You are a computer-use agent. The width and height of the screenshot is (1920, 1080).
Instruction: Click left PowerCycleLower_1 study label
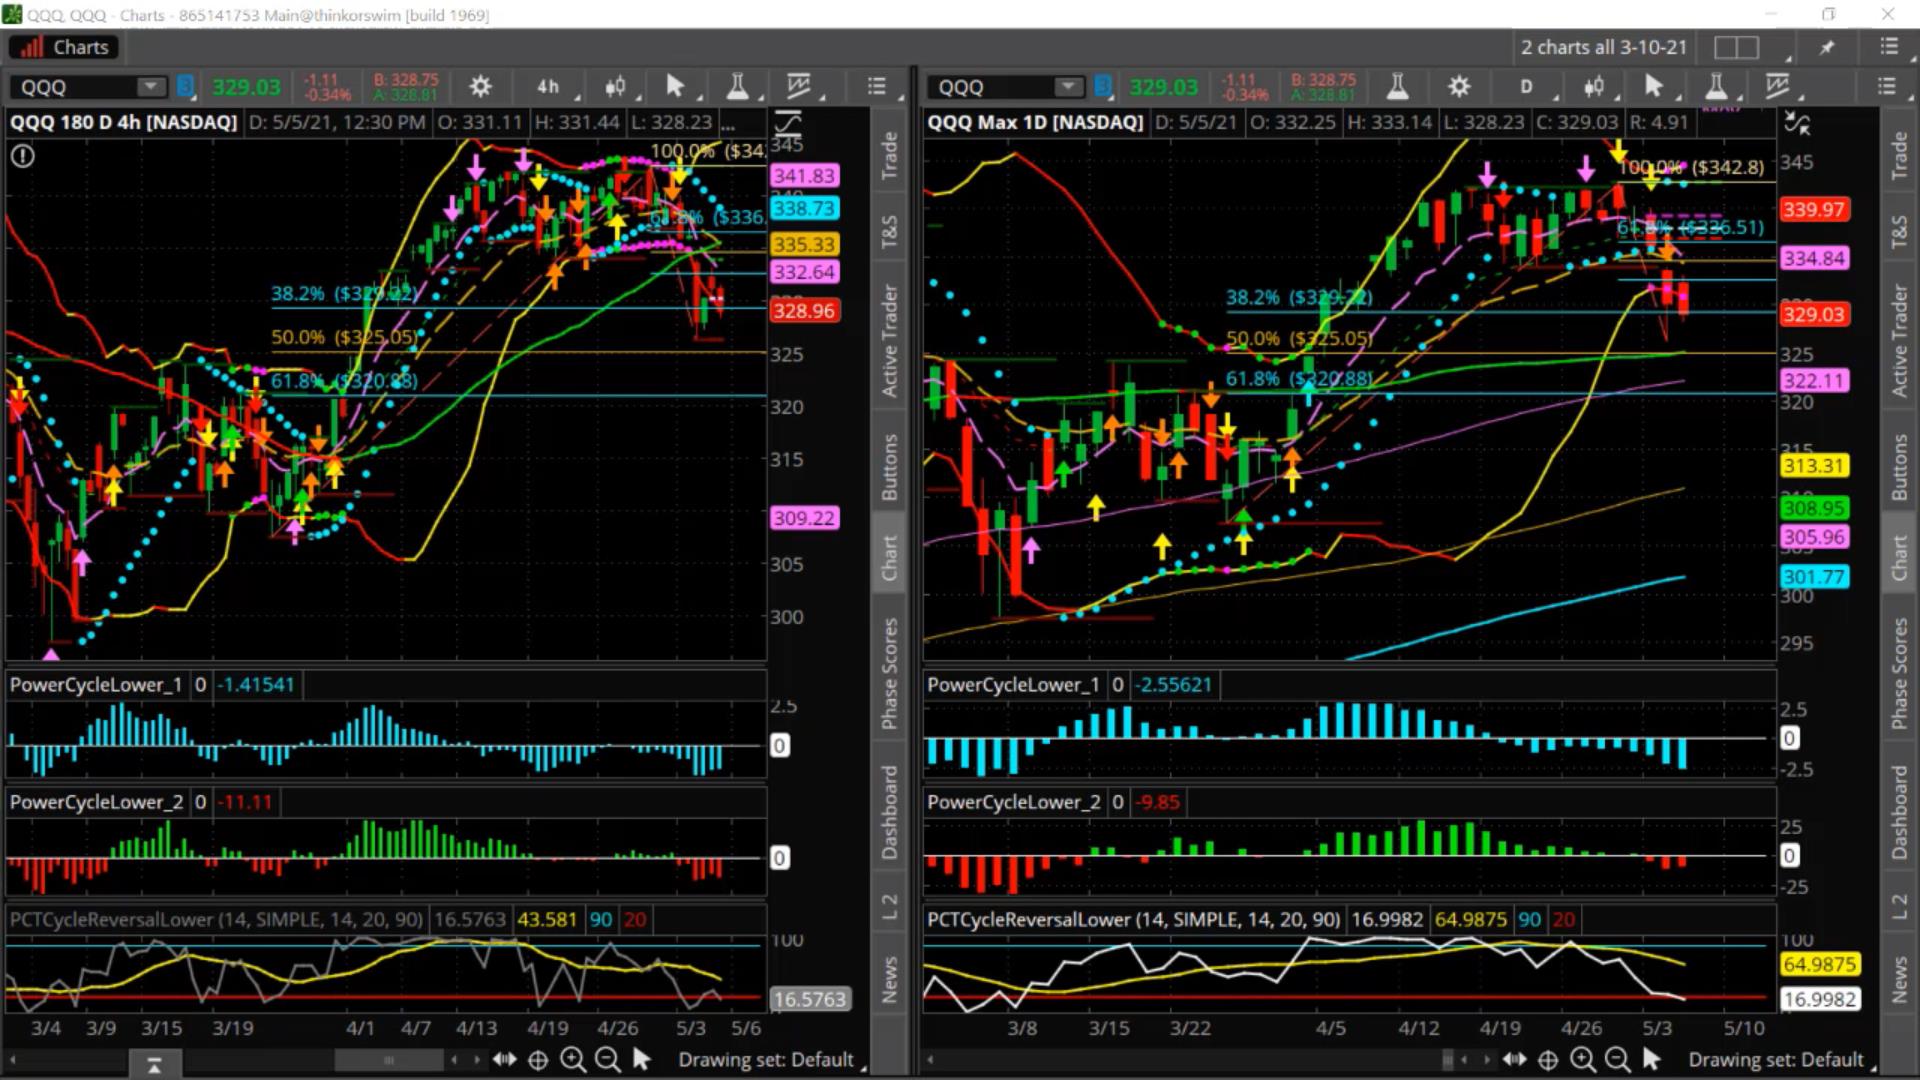point(96,685)
